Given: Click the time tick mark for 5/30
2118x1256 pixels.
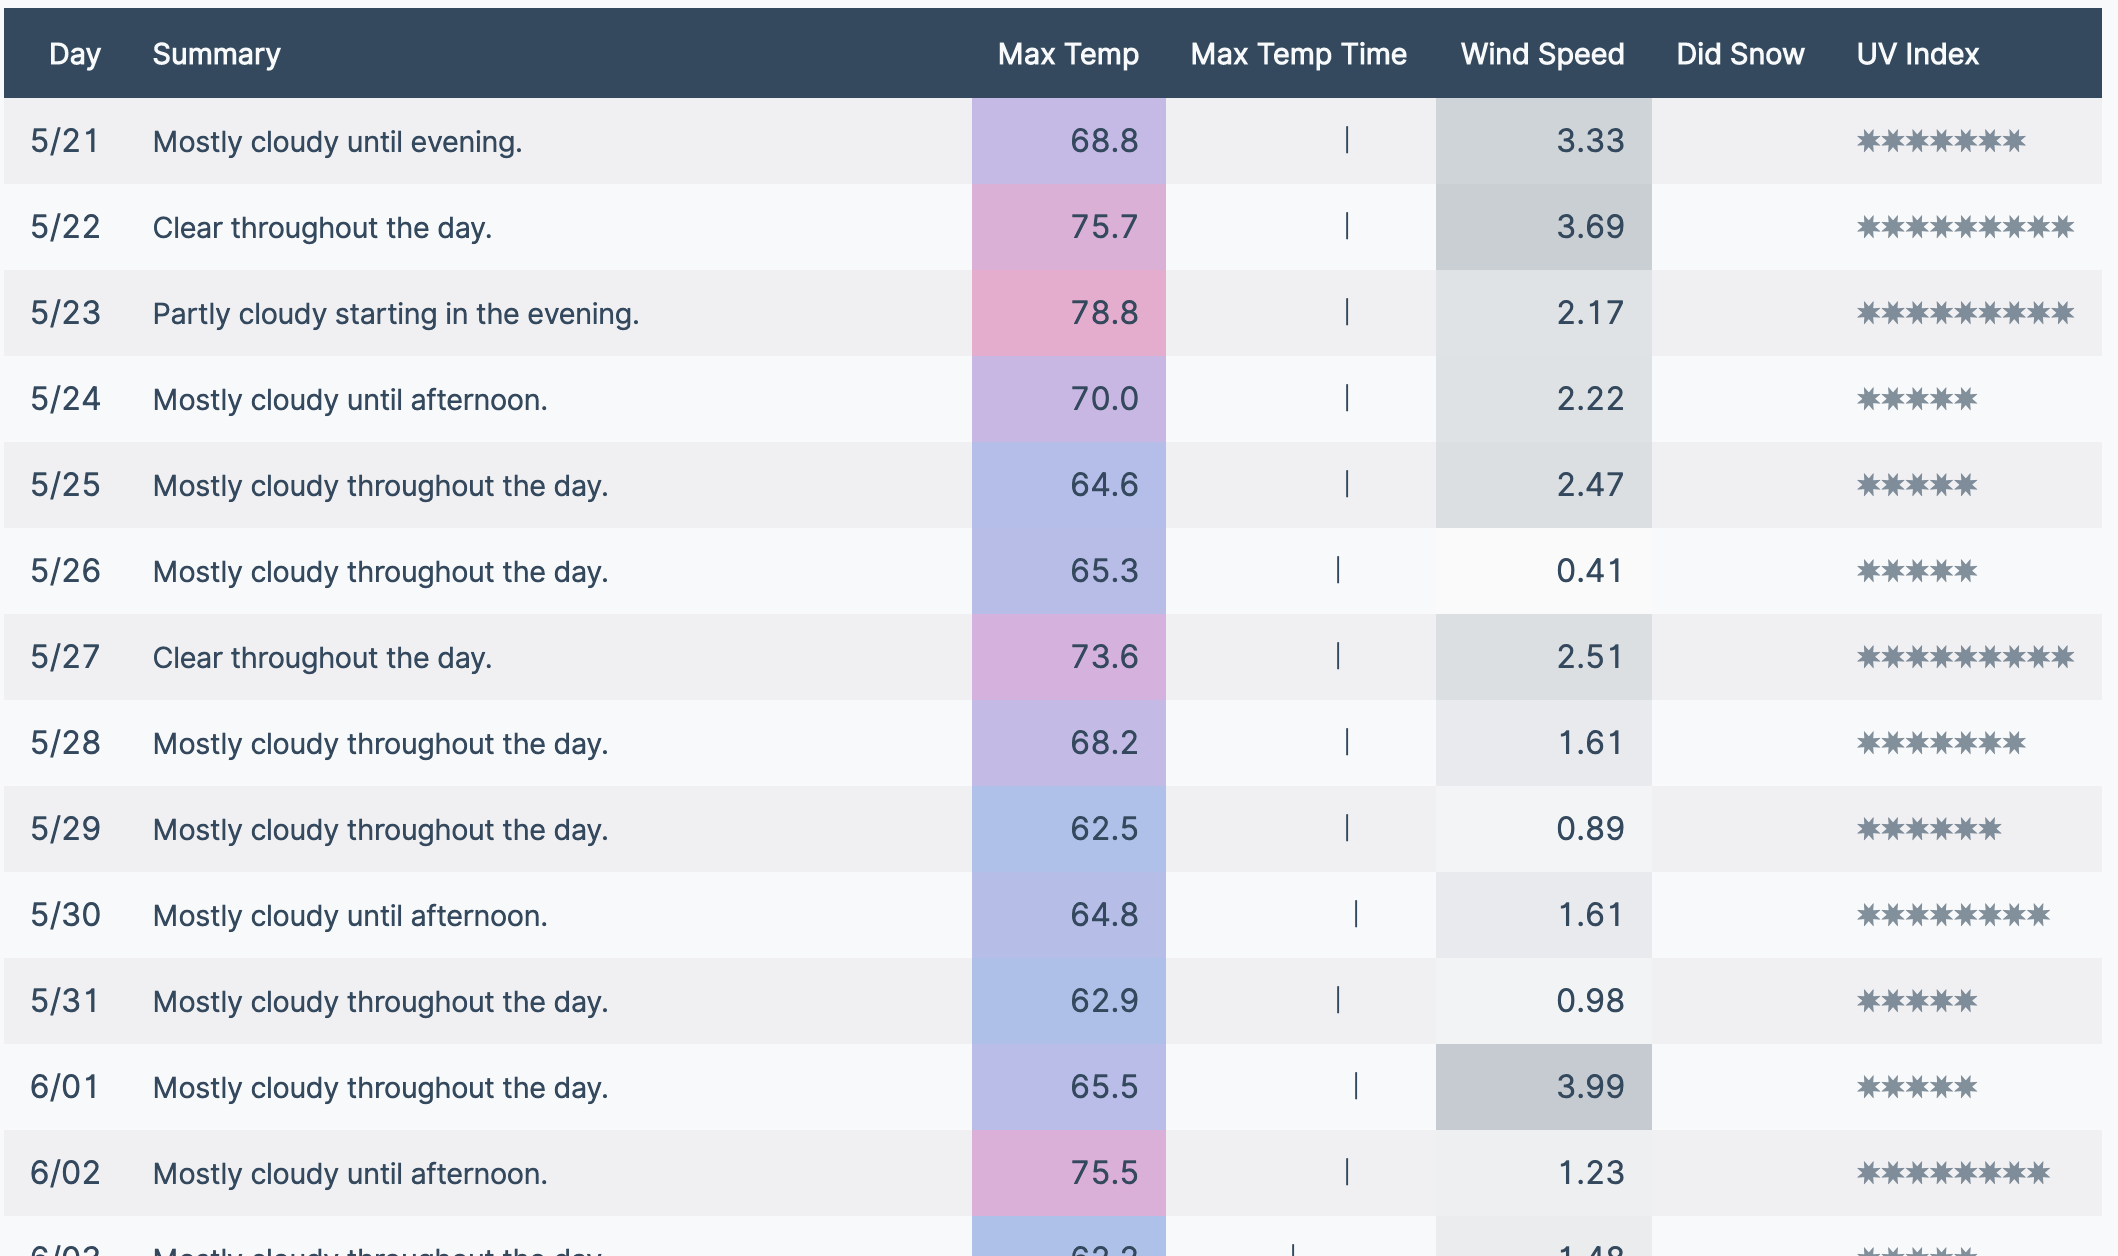Looking at the screenshot, I should click(x=1356, y=915).
